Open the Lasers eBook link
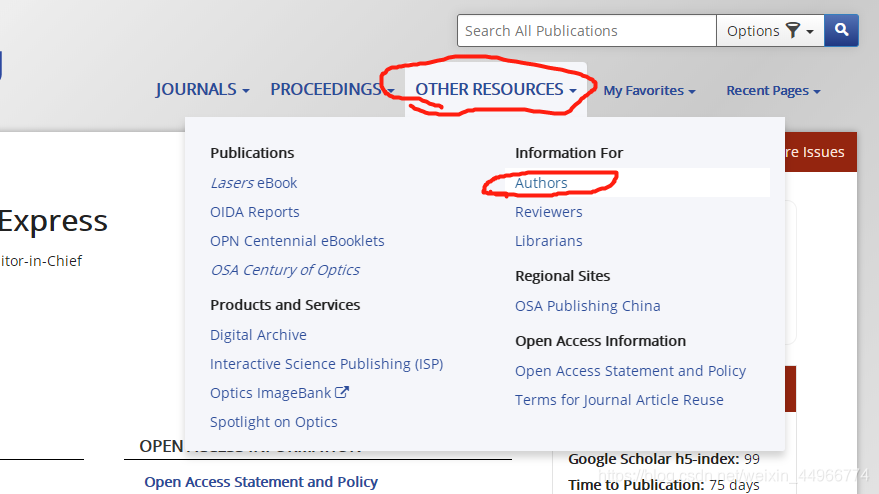The height and width of the screenshot is (494, 879). click(x=254, y=183)
